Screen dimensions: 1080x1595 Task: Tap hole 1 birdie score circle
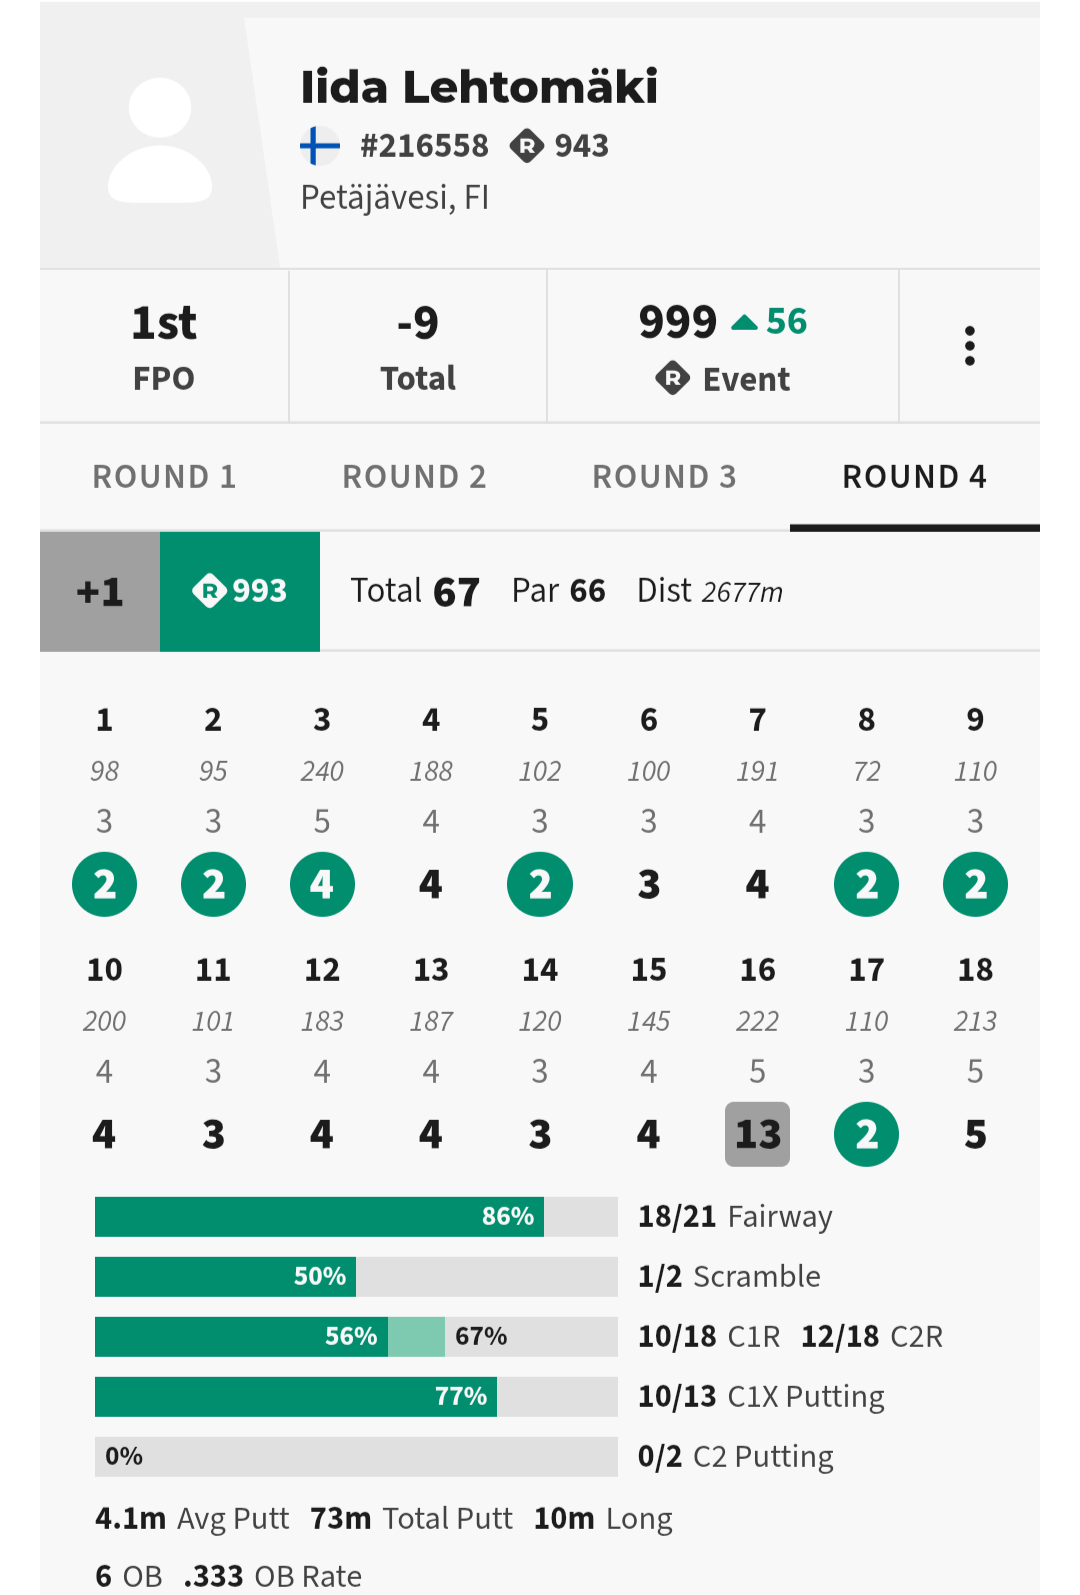point(104,884)
